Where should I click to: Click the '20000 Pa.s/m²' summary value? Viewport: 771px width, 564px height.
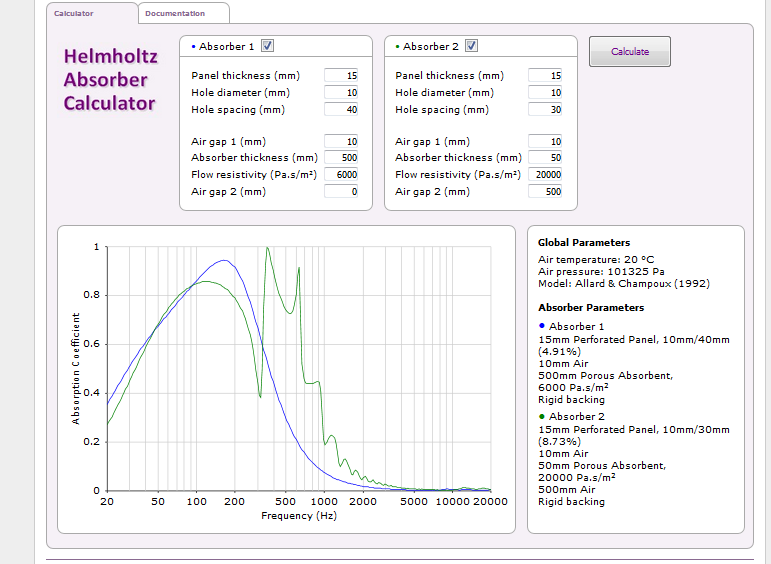click(x=577, y=477)
